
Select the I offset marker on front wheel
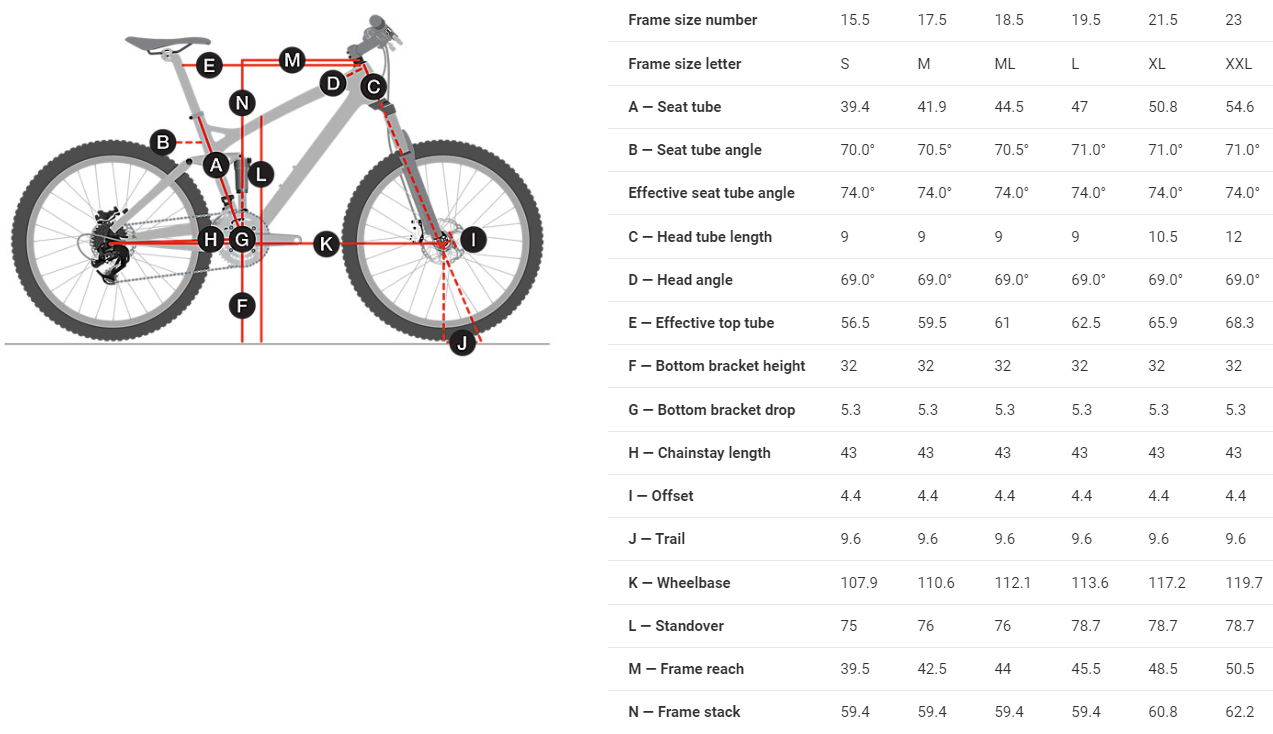473,239
